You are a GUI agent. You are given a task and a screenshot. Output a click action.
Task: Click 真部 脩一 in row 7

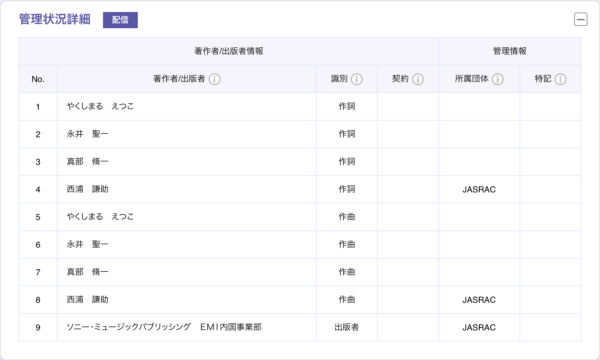pyautogui.click(x=88, y=272)
